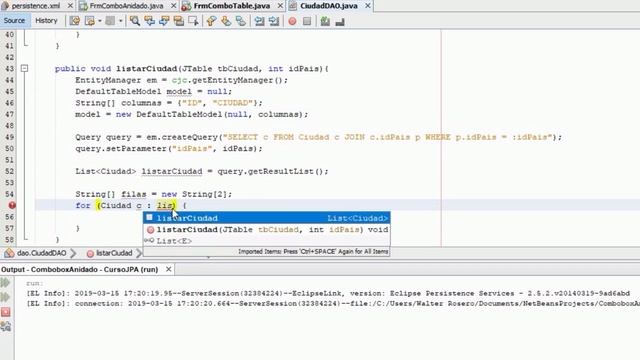Click the Shift Line Left icon
Viewport: 640px width, 360px height.
pyautogui.click(x=259, y=21)
